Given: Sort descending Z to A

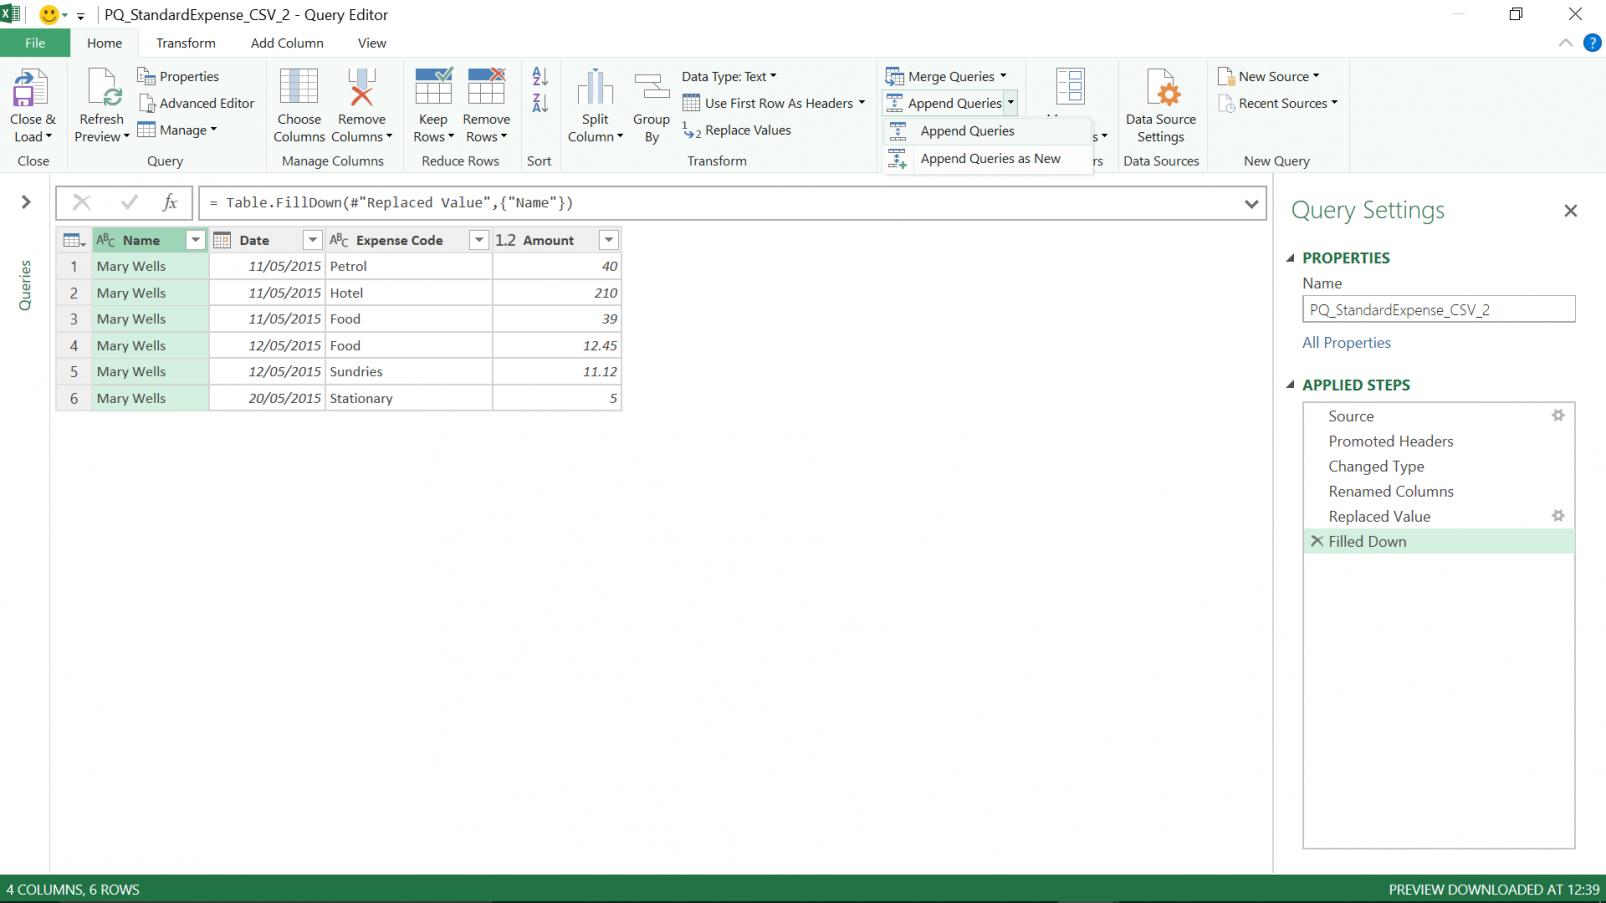Looking at the screenshot, I should (540, 102).
